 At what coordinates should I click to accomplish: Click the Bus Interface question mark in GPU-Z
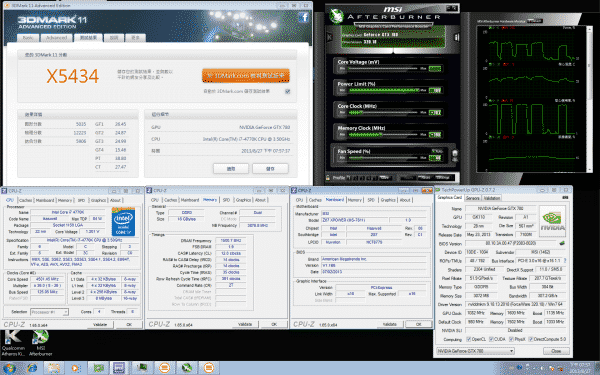[565, 261]
